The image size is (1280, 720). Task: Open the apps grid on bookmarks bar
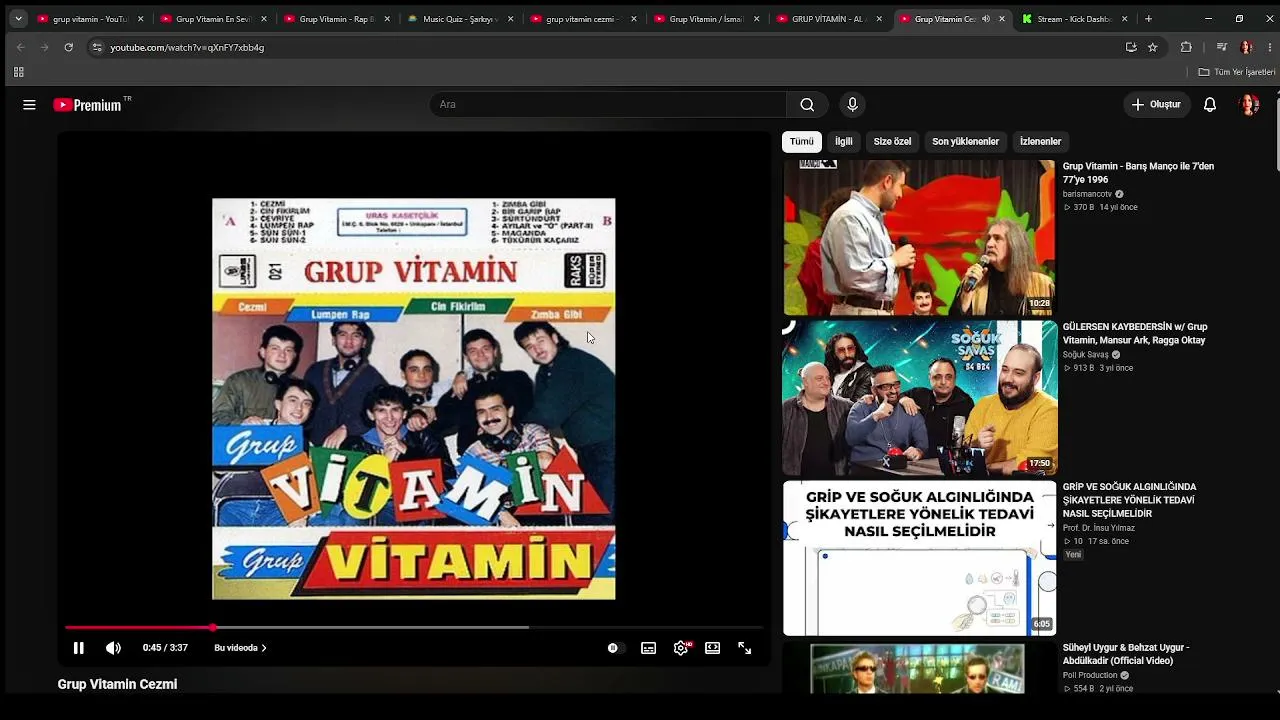point(18,72)
